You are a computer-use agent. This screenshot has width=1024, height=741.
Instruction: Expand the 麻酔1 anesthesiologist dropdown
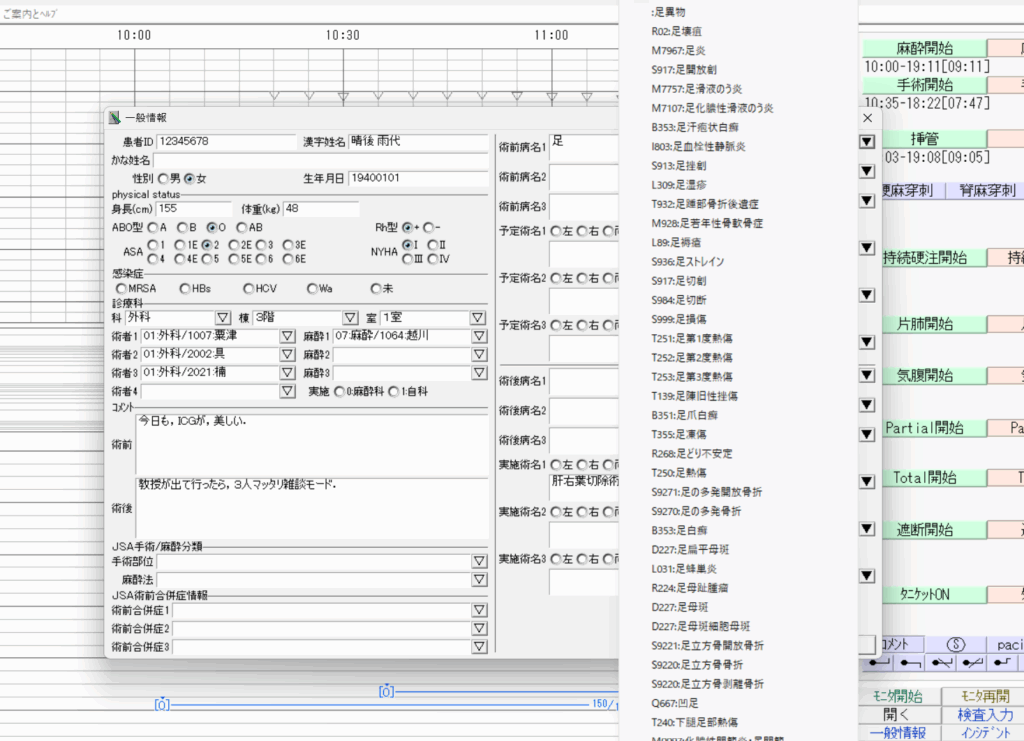pyautogui.click(x=477, y=336)
